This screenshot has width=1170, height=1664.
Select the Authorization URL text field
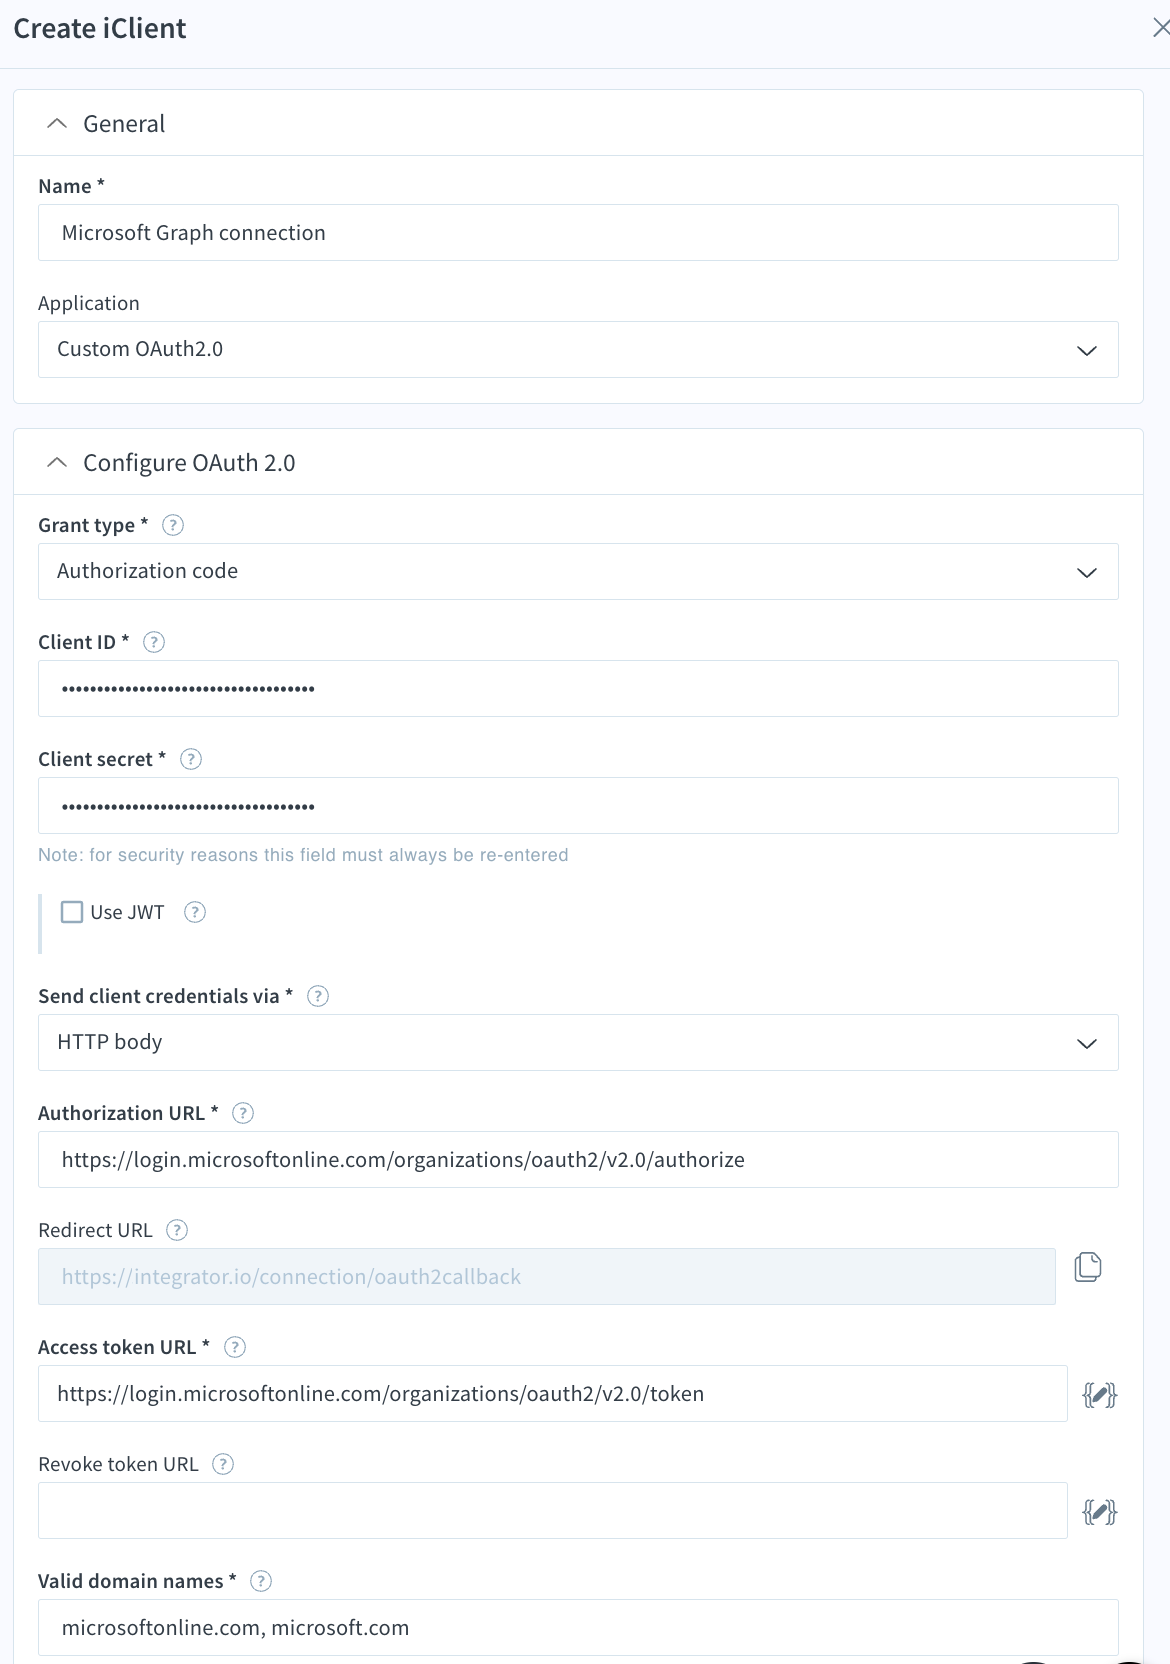tap(578, 1159)
